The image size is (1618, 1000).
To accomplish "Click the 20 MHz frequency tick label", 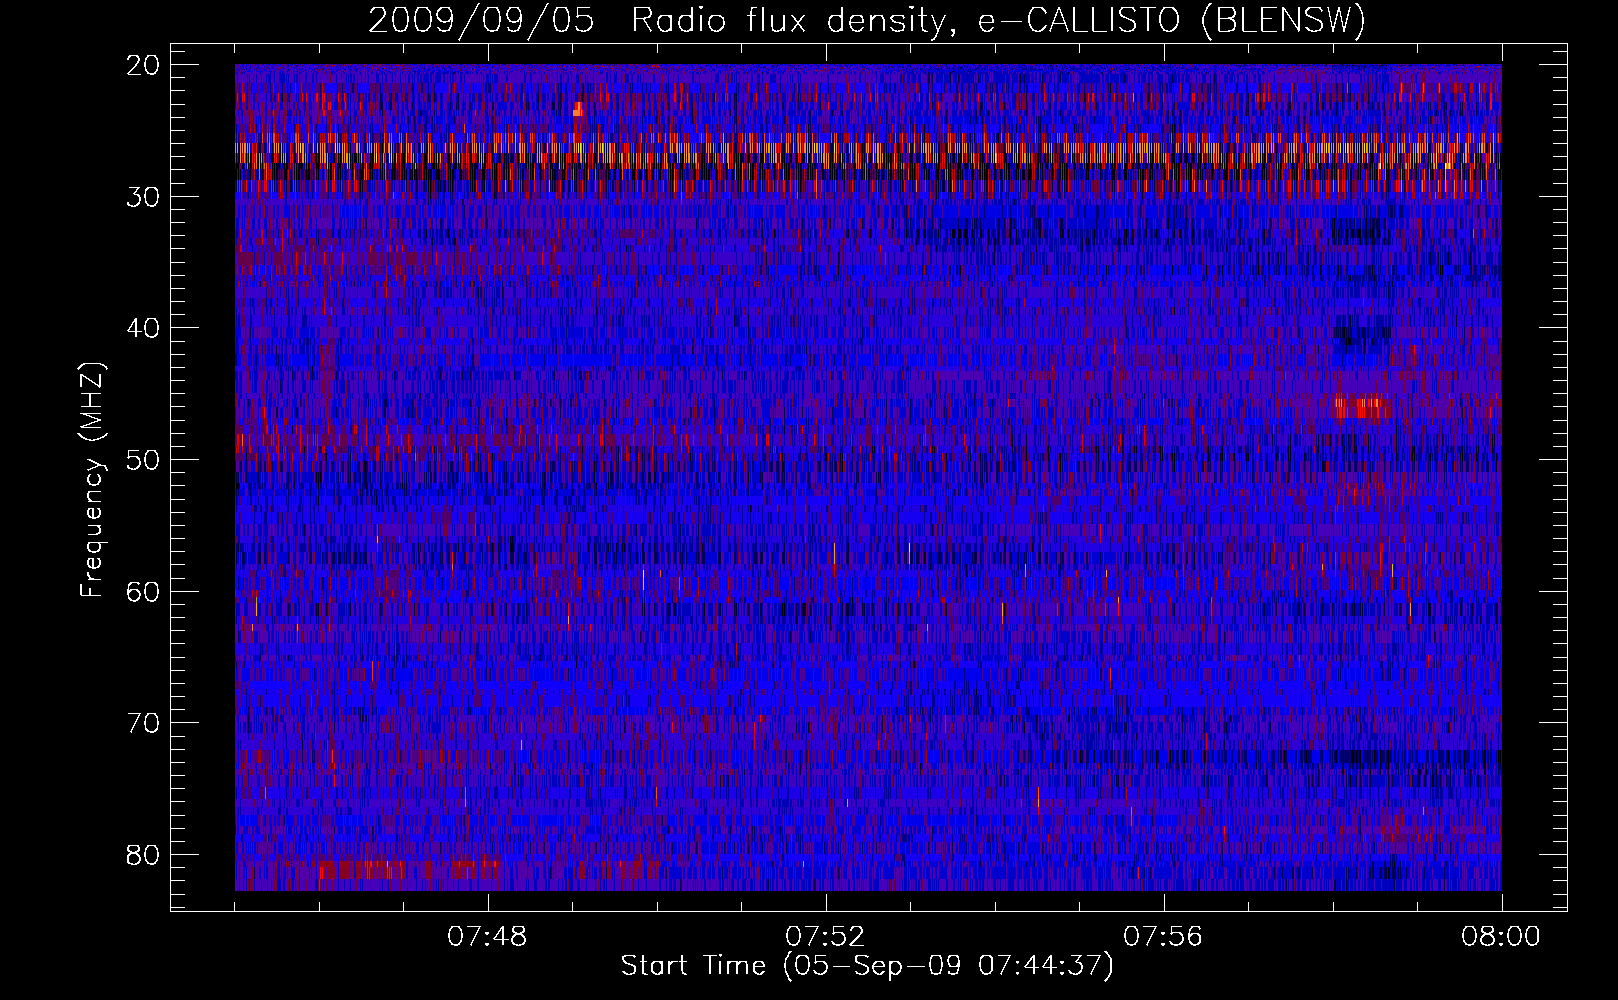I will coord(144,65).
